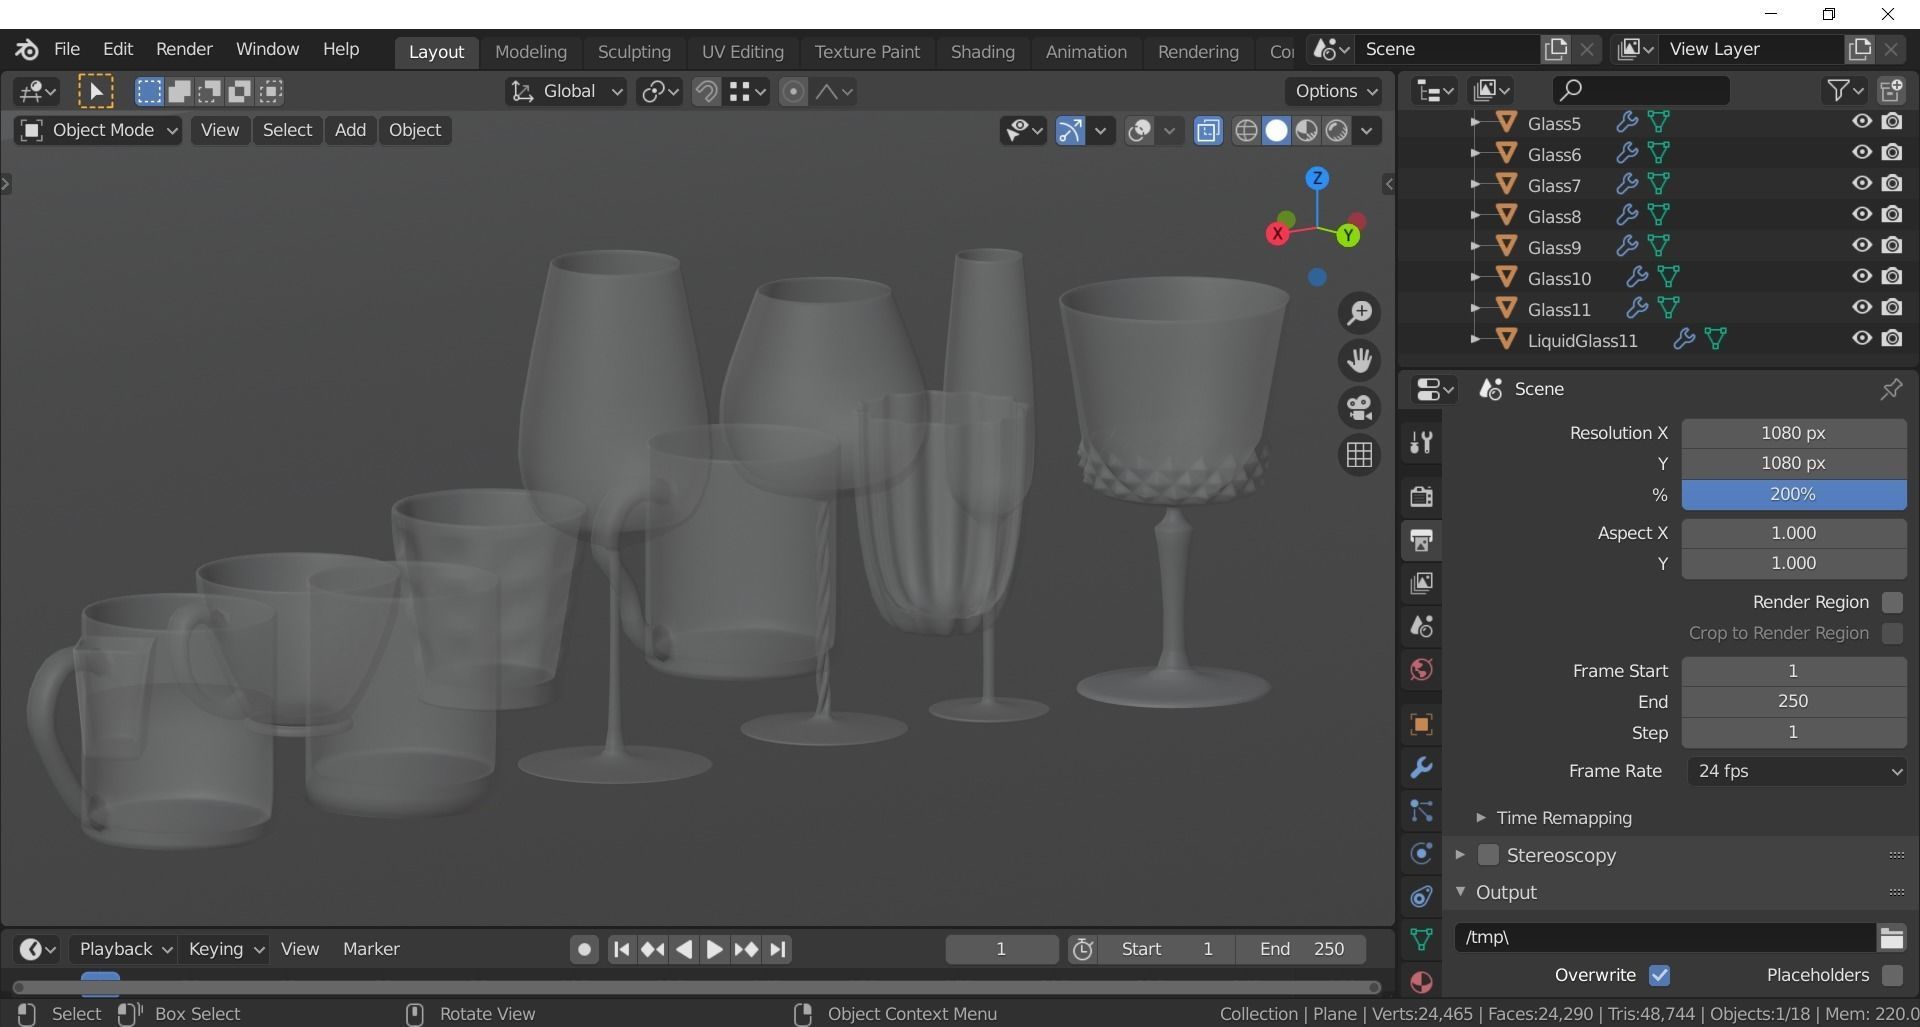Open the outliner filter dropdown

(x=1845, y=91)
